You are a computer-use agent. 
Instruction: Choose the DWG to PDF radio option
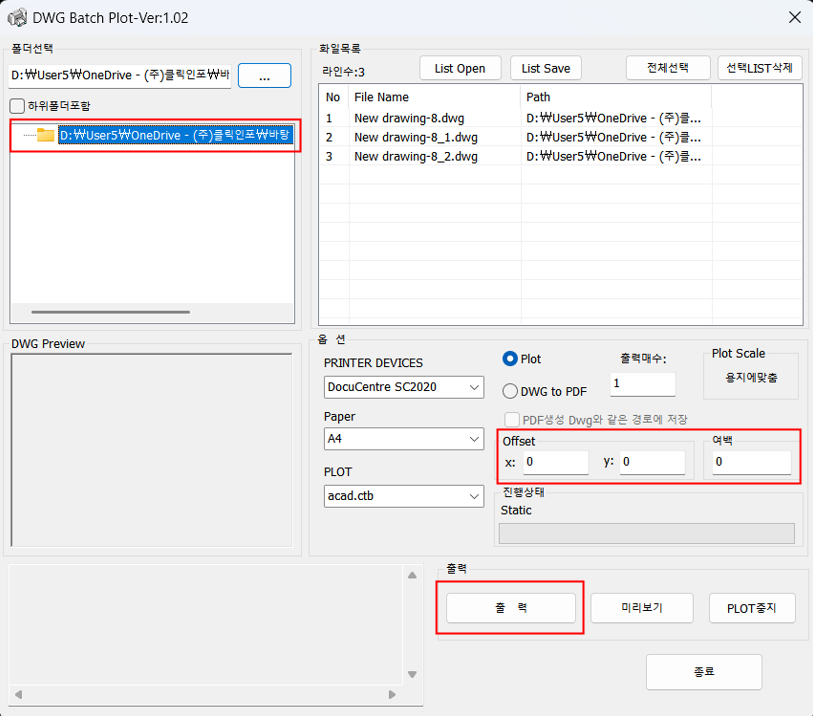tap(510, 392)
